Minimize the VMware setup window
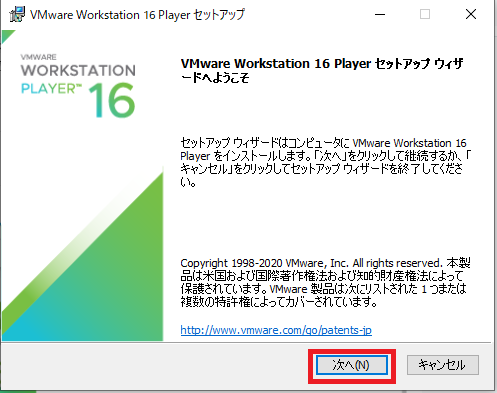The image size is (497, 393). [380, 14]
